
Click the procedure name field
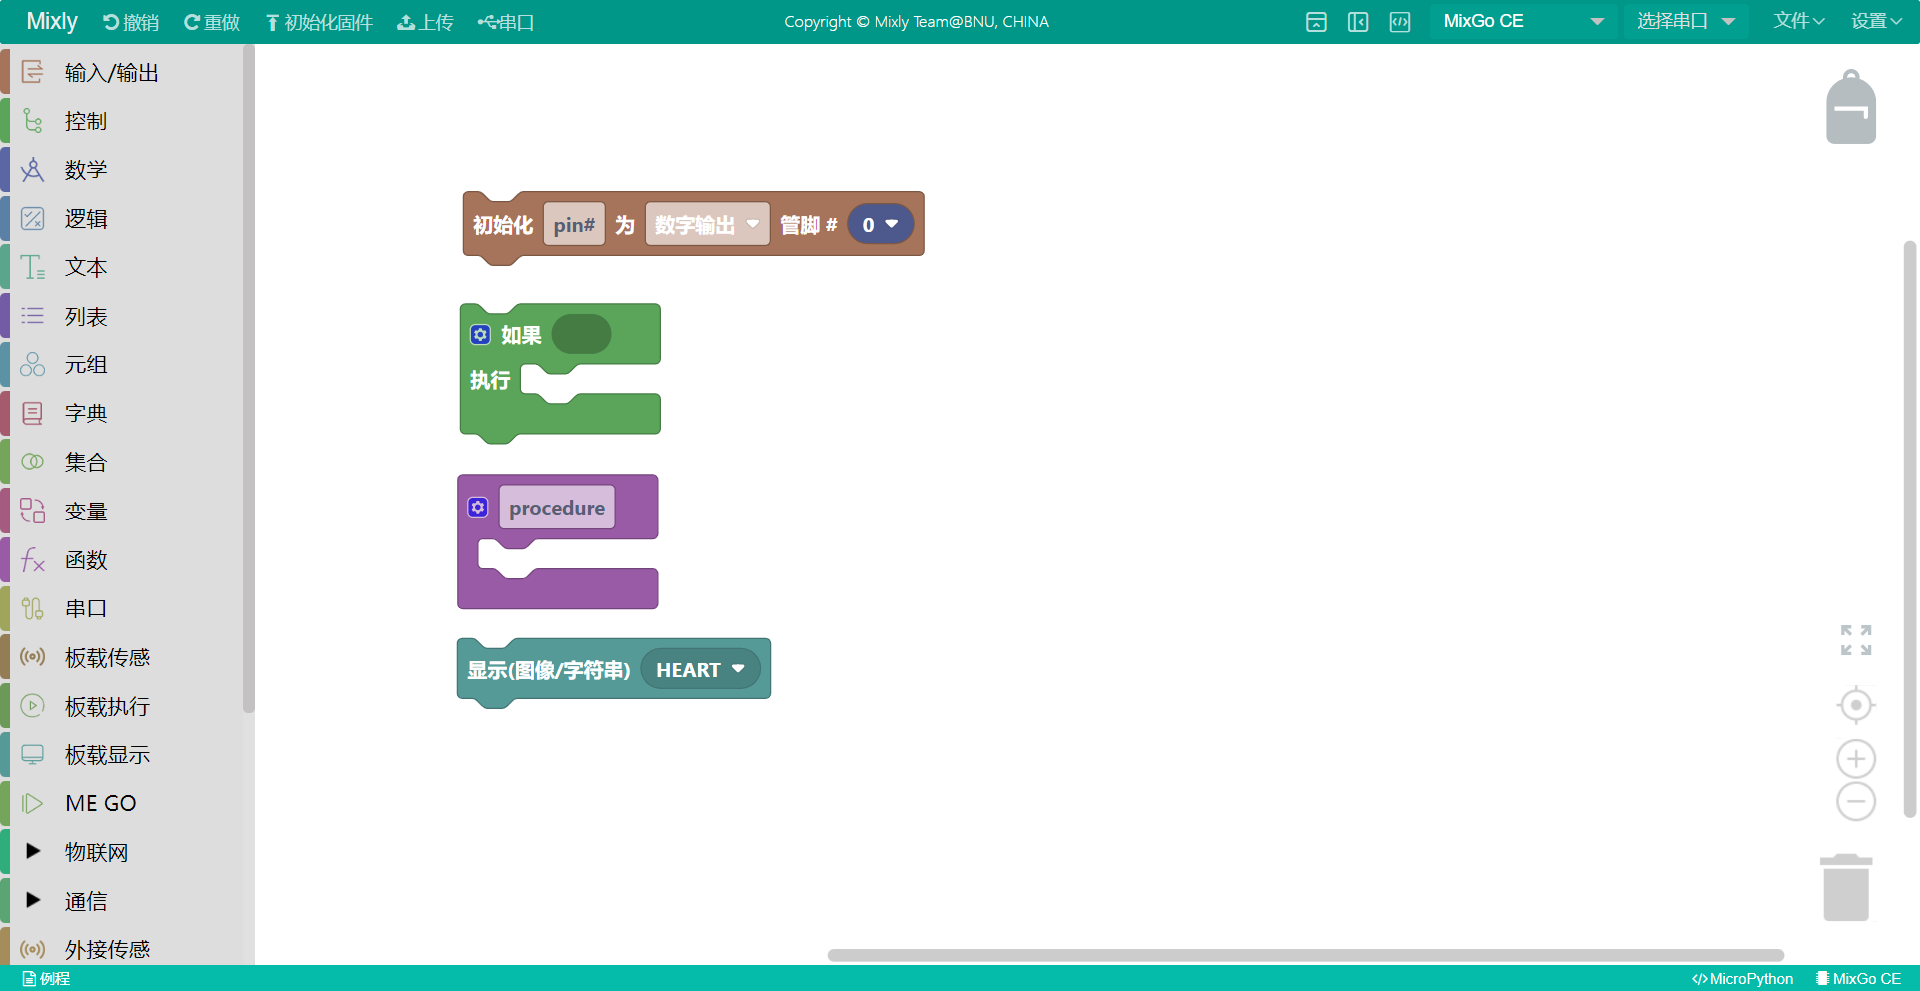[557, 507]
